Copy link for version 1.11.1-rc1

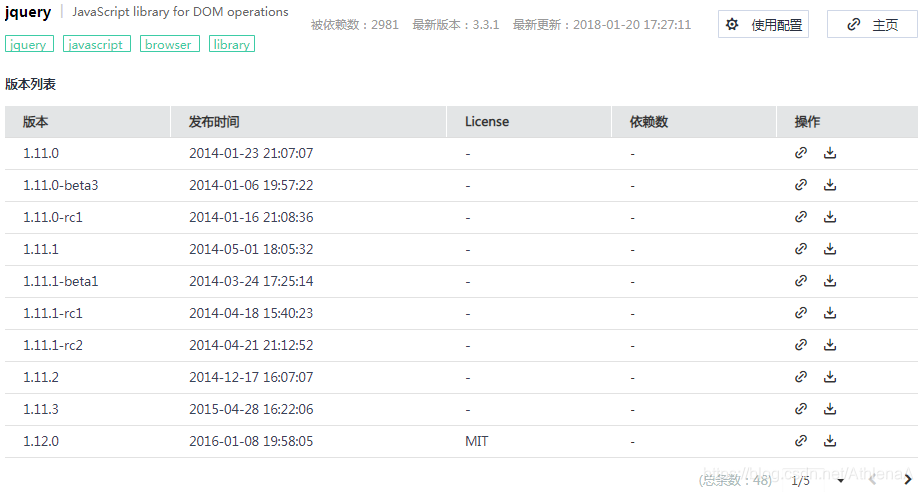click(x=801, y=313)
